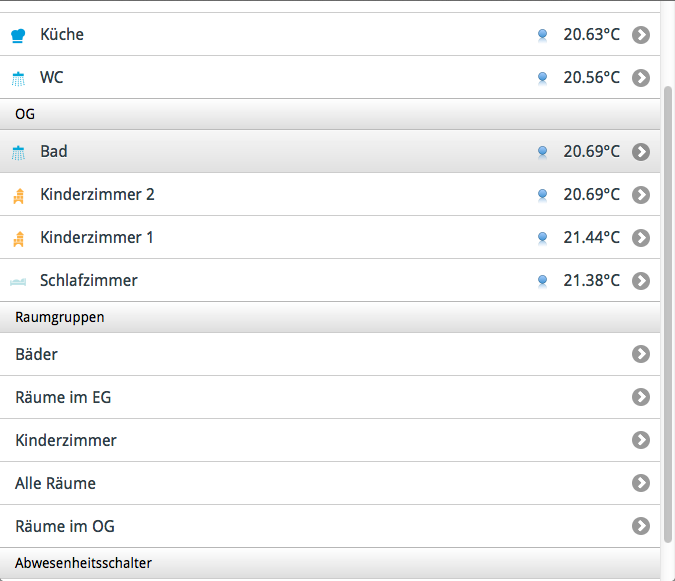Select the highlighted Bad room row
This screenshot has width=675, height=581.
point(330,151)
